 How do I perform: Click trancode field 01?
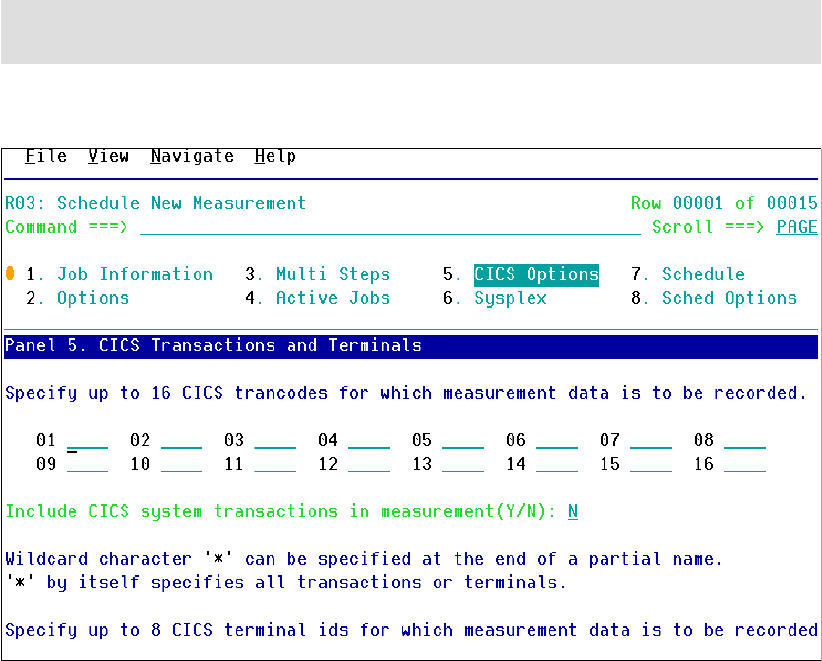88,440
